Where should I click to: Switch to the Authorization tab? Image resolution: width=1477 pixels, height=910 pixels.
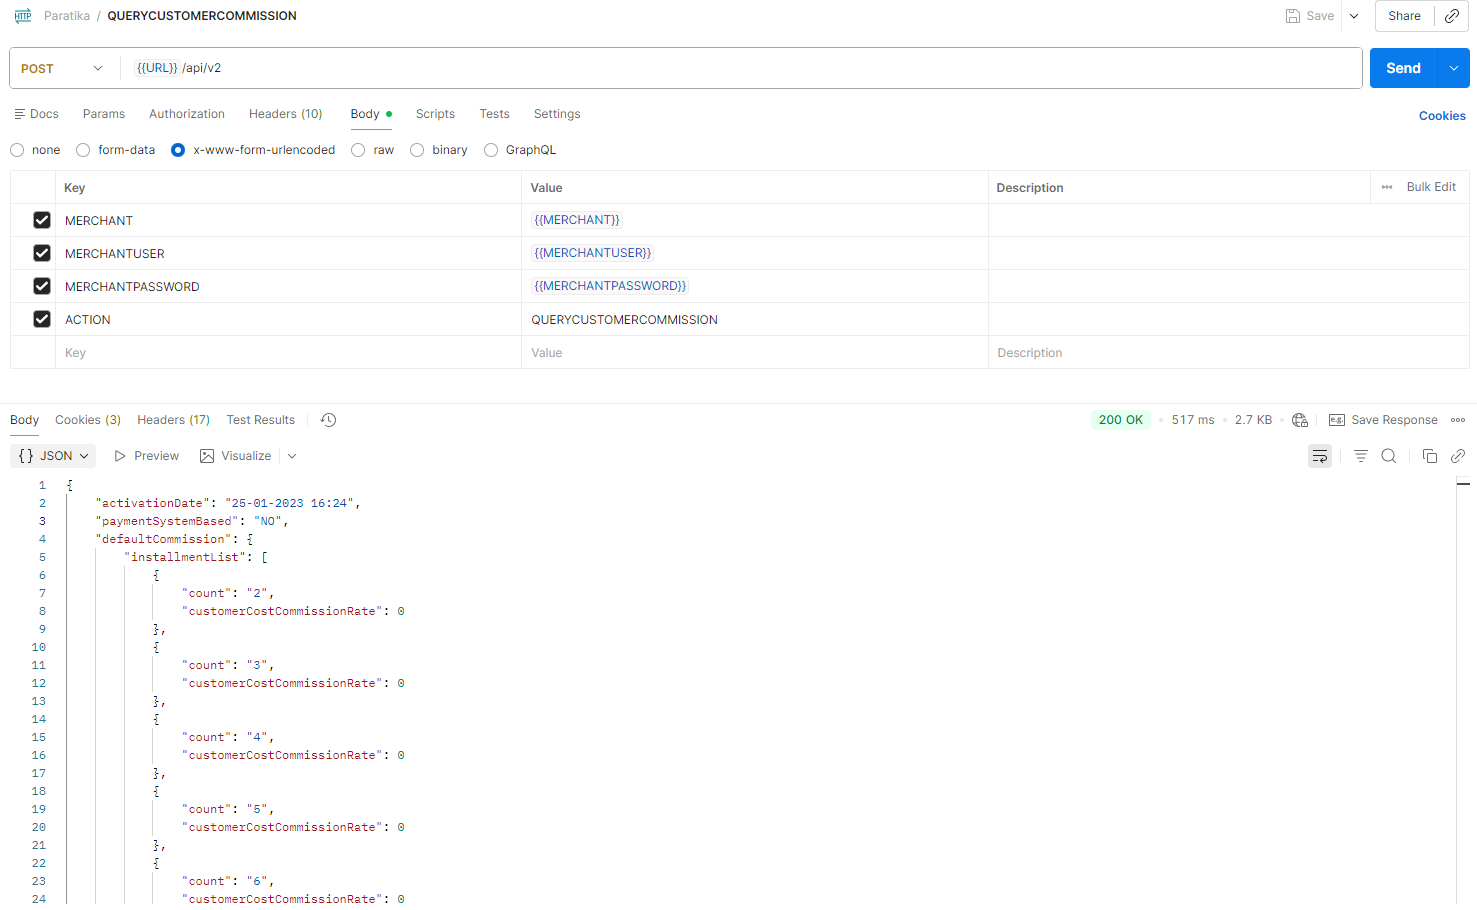point(187,114)
